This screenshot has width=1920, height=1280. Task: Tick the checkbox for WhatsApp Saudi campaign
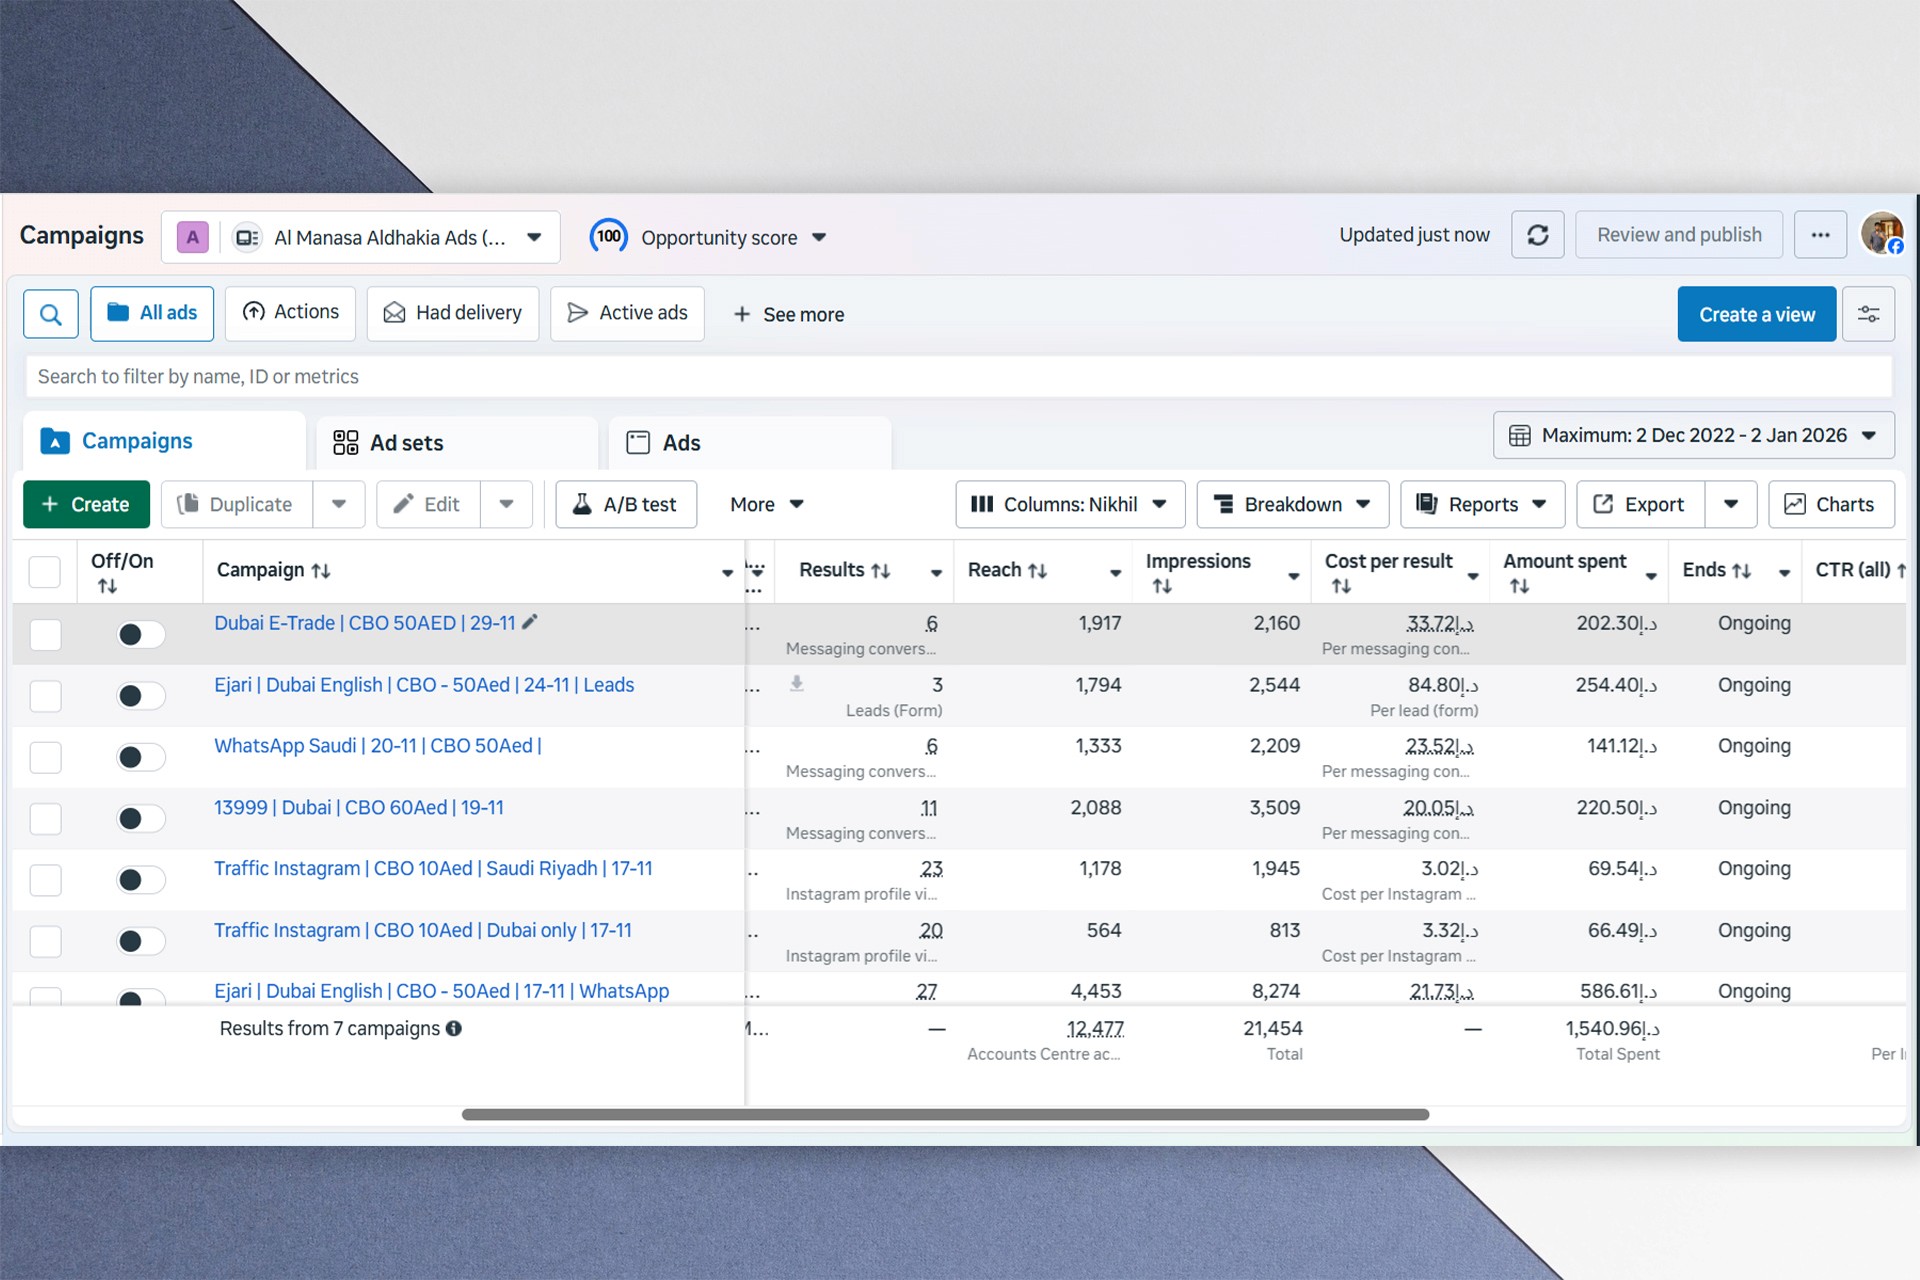(x=45, y=757)
